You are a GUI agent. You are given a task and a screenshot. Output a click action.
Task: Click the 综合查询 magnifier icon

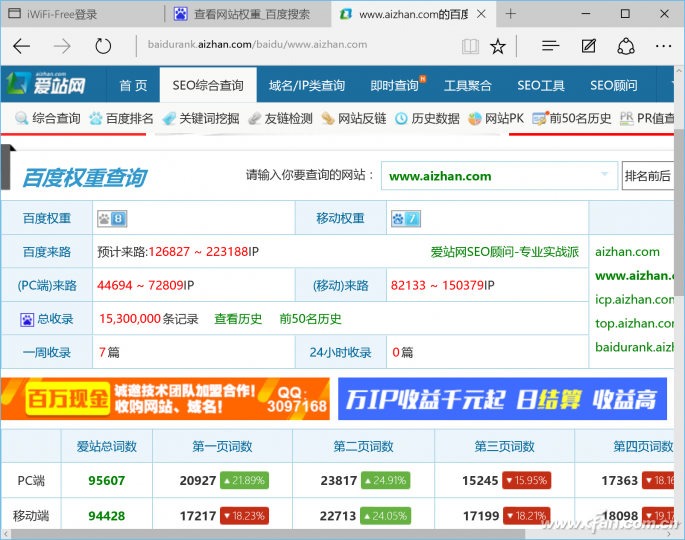21,118
